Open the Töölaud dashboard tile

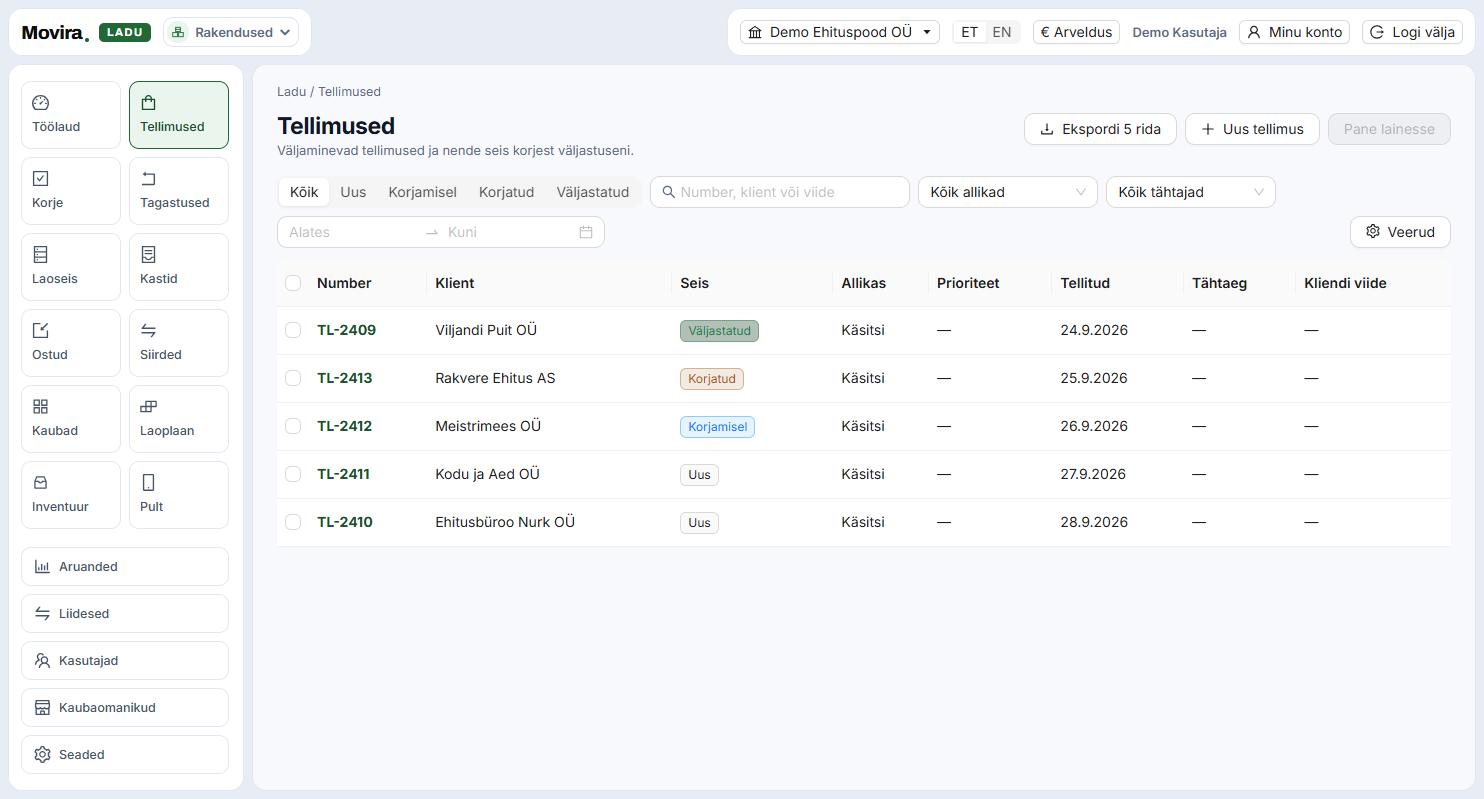(x=71, y=115)
